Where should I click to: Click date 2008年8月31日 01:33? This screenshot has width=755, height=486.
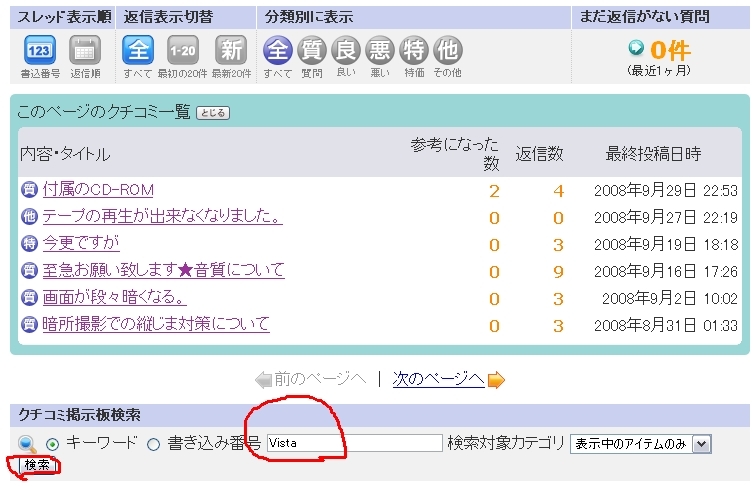pos(666,326)
